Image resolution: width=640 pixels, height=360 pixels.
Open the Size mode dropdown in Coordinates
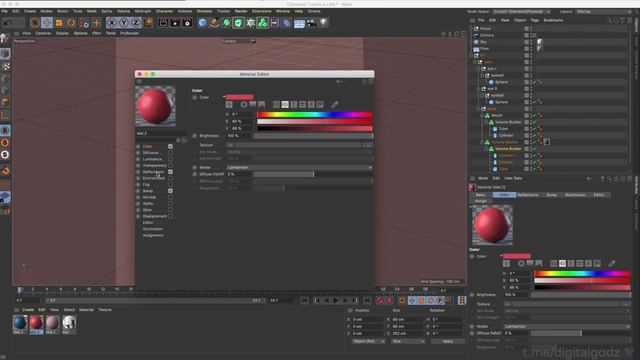pyautogui.click(x=408, y=341)
